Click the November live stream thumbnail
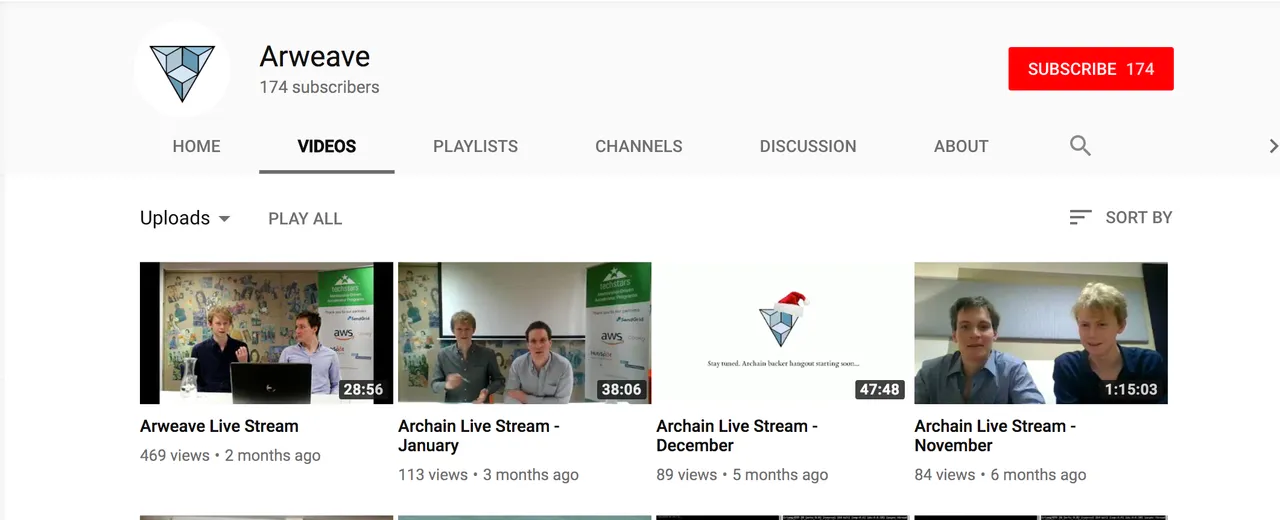Viewport: 1280px width, 520px height. point(1040,333)
